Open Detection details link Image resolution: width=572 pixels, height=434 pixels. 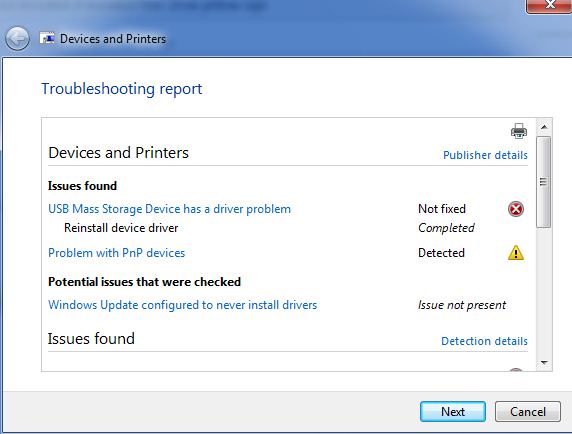484,341
